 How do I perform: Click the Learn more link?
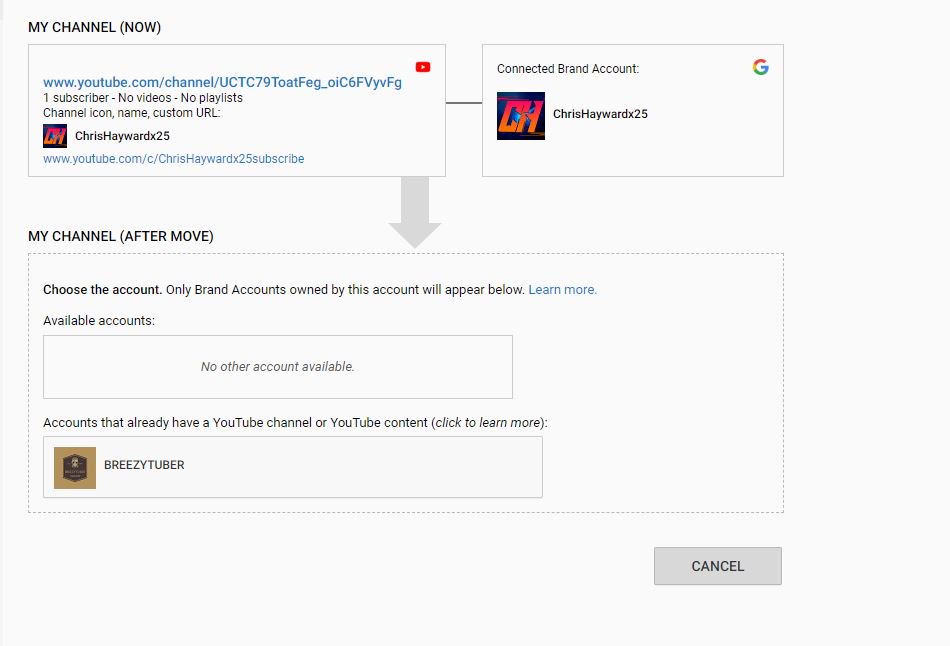[562, 290]
